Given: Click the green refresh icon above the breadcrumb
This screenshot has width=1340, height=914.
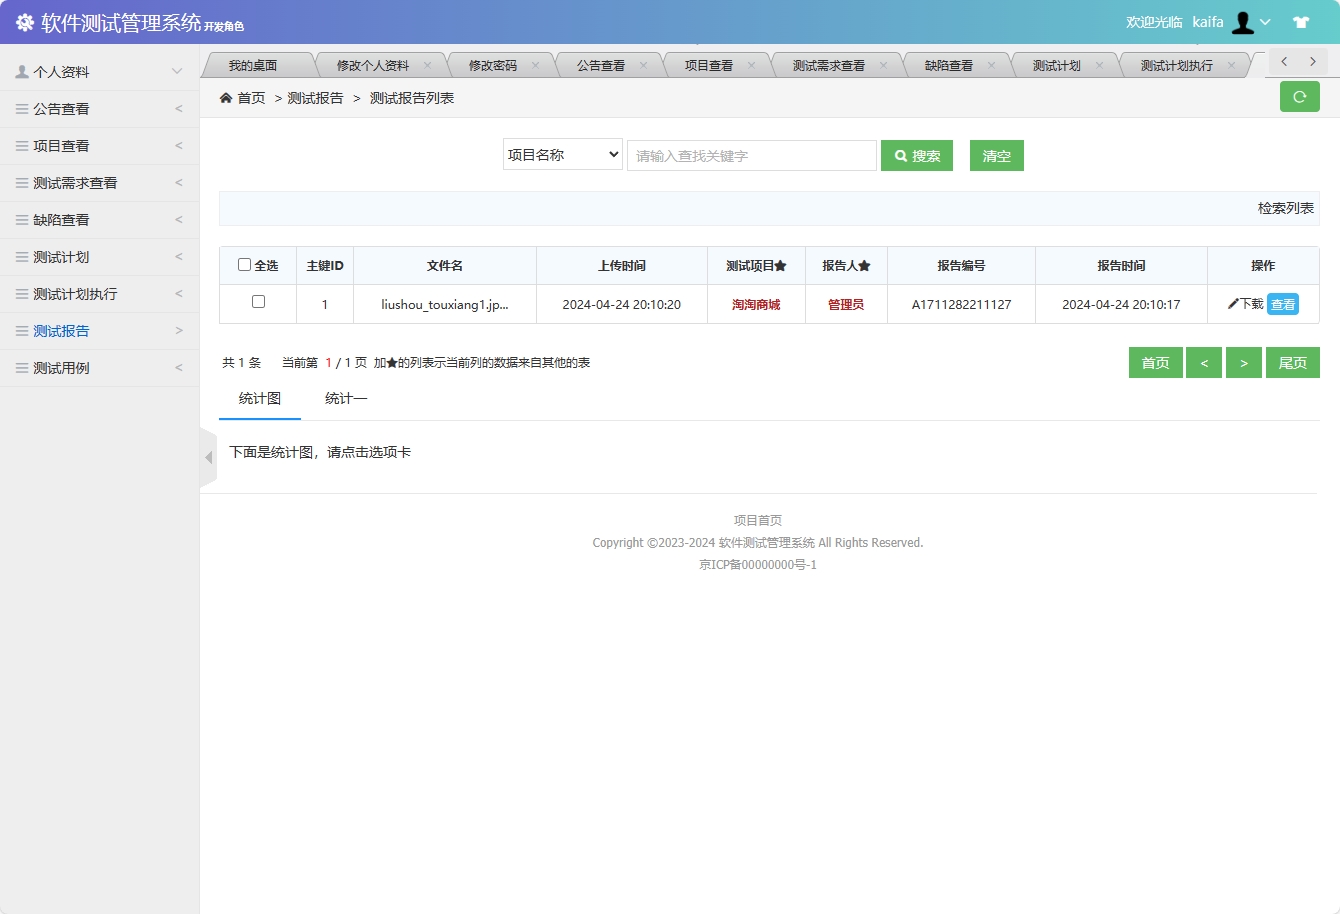Looking at the screenshot, I should [1299, 96].
